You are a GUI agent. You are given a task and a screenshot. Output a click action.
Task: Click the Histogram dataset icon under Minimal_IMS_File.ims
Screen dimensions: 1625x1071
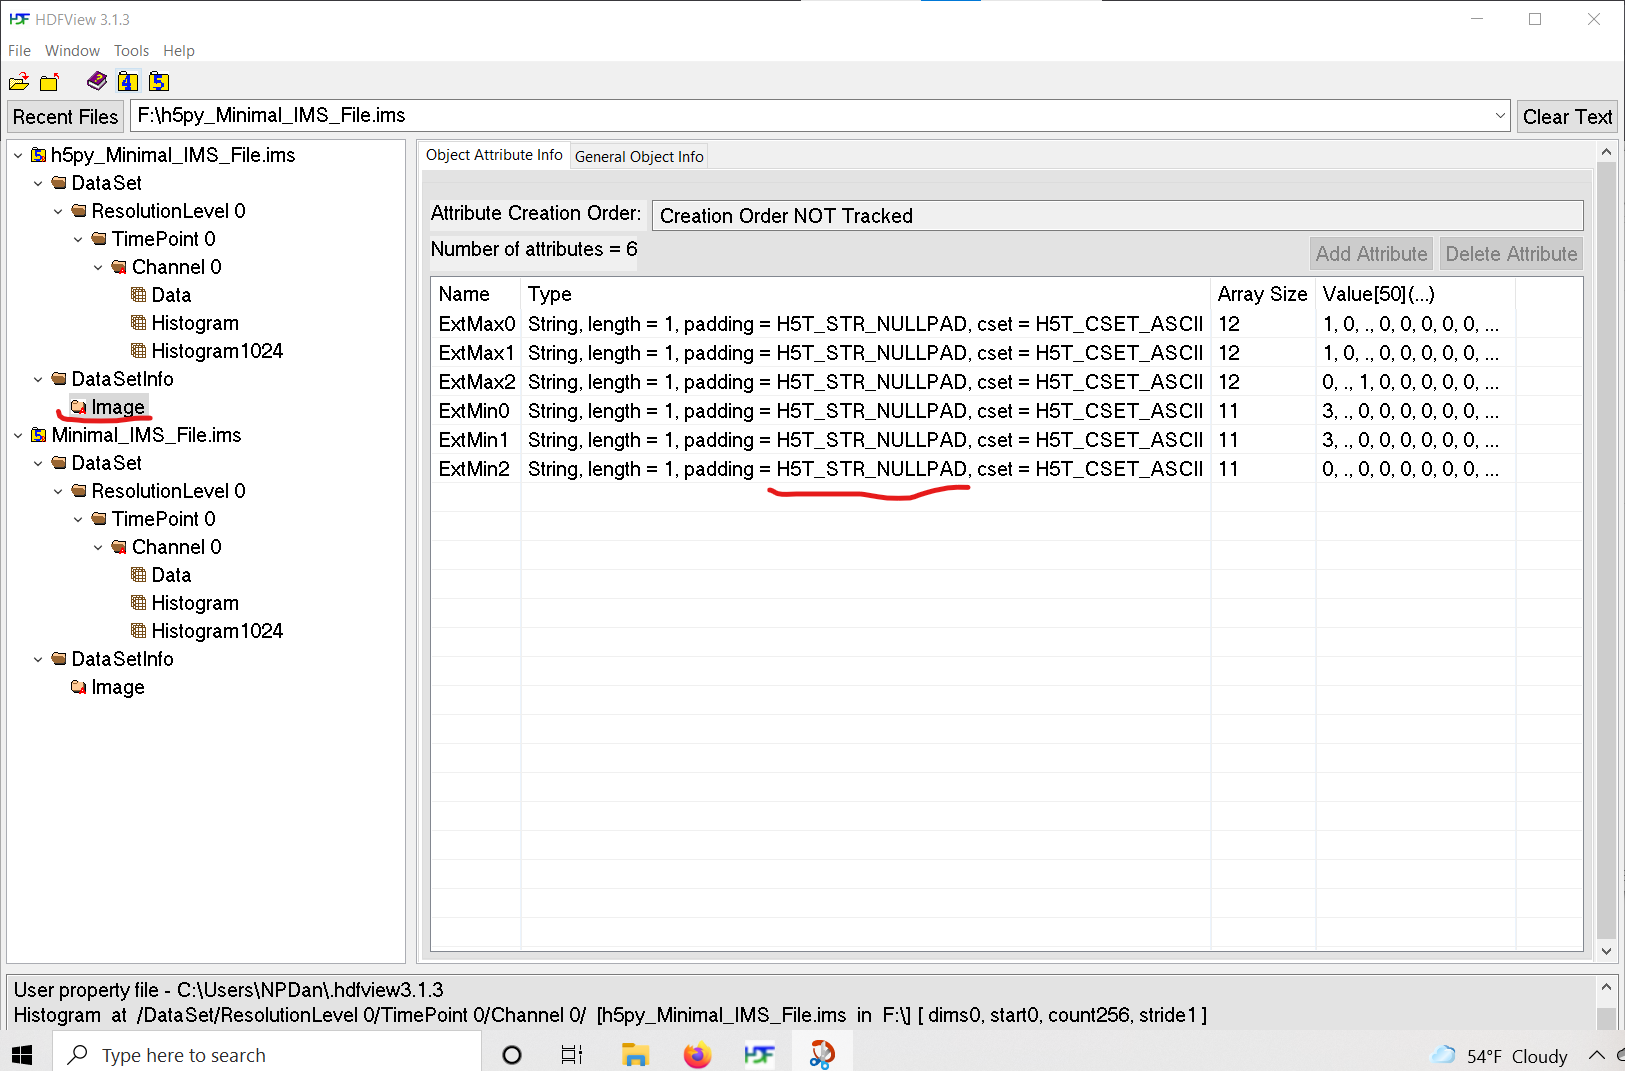click(x=139, y=603)
